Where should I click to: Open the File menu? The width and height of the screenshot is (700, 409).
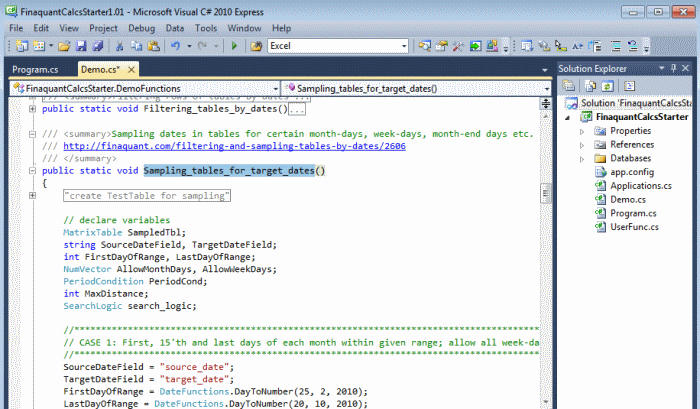(x=16, y=28)
